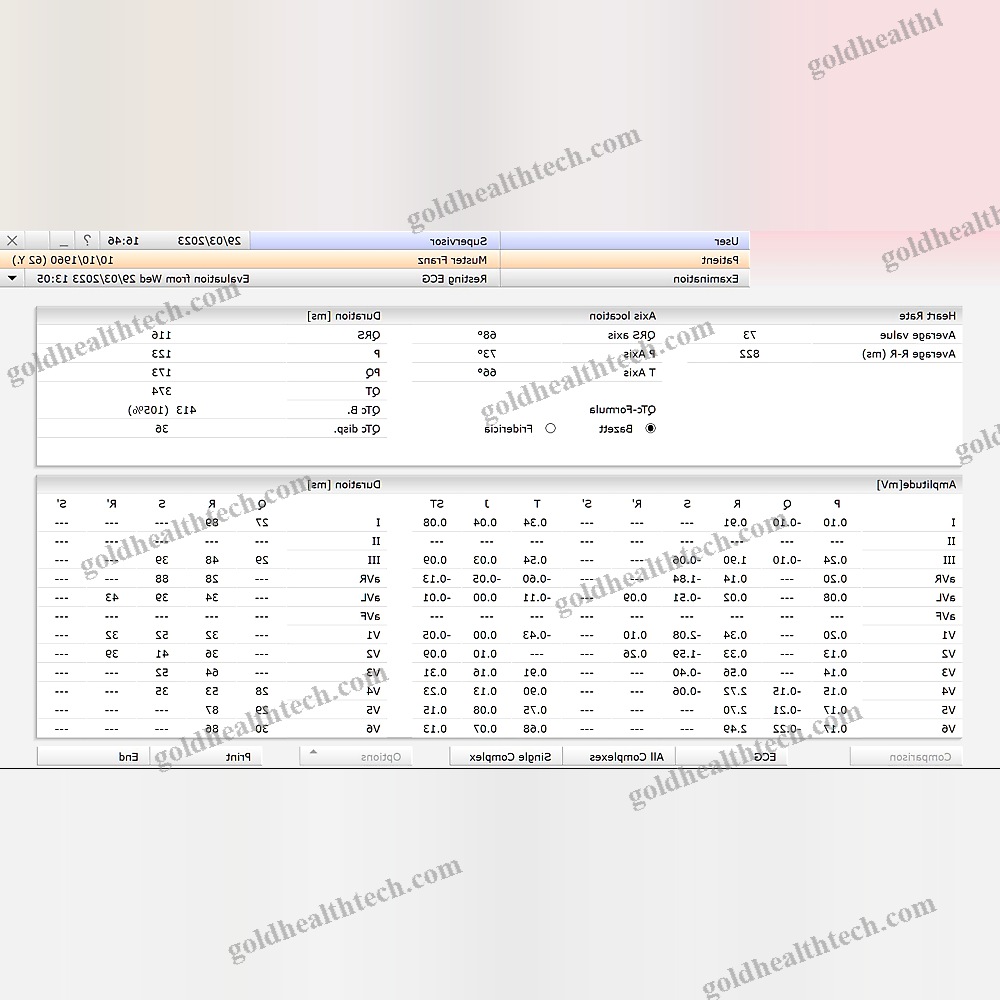Click V2 S amplitude value -1.59
This screenshot has width=1000, height=1000.
click(687, 654)
